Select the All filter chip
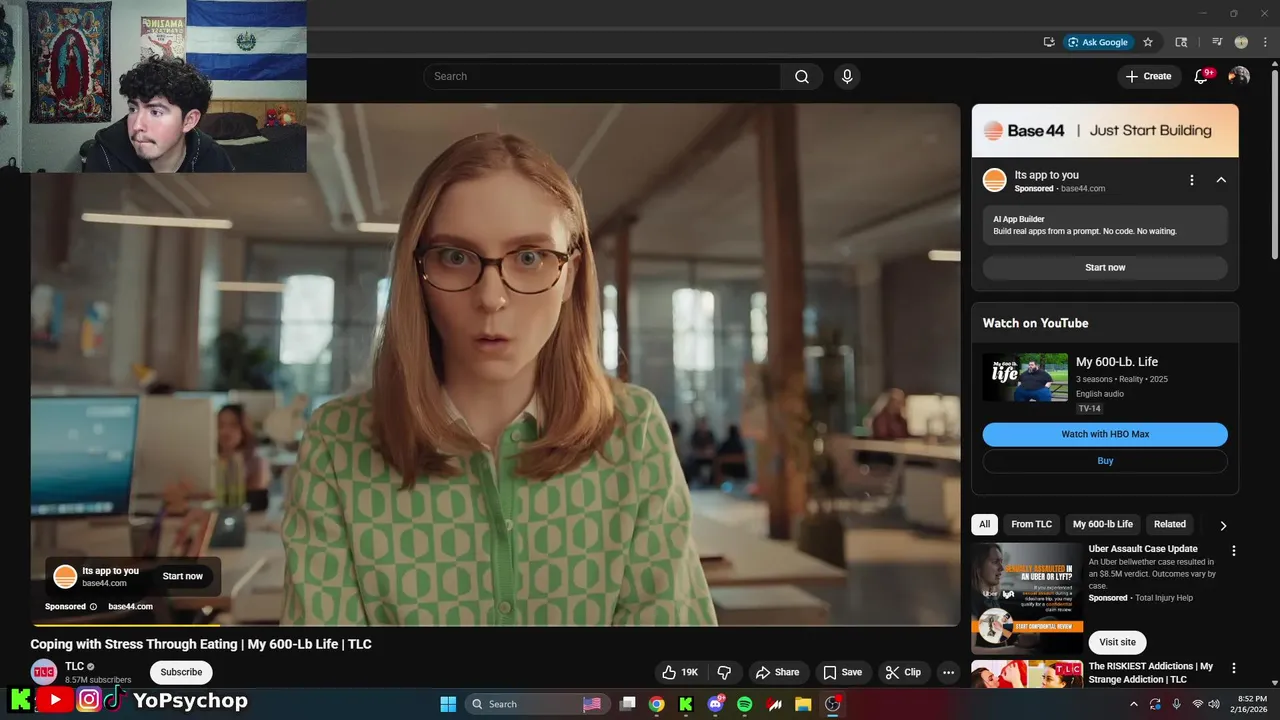 coord(985,524)
